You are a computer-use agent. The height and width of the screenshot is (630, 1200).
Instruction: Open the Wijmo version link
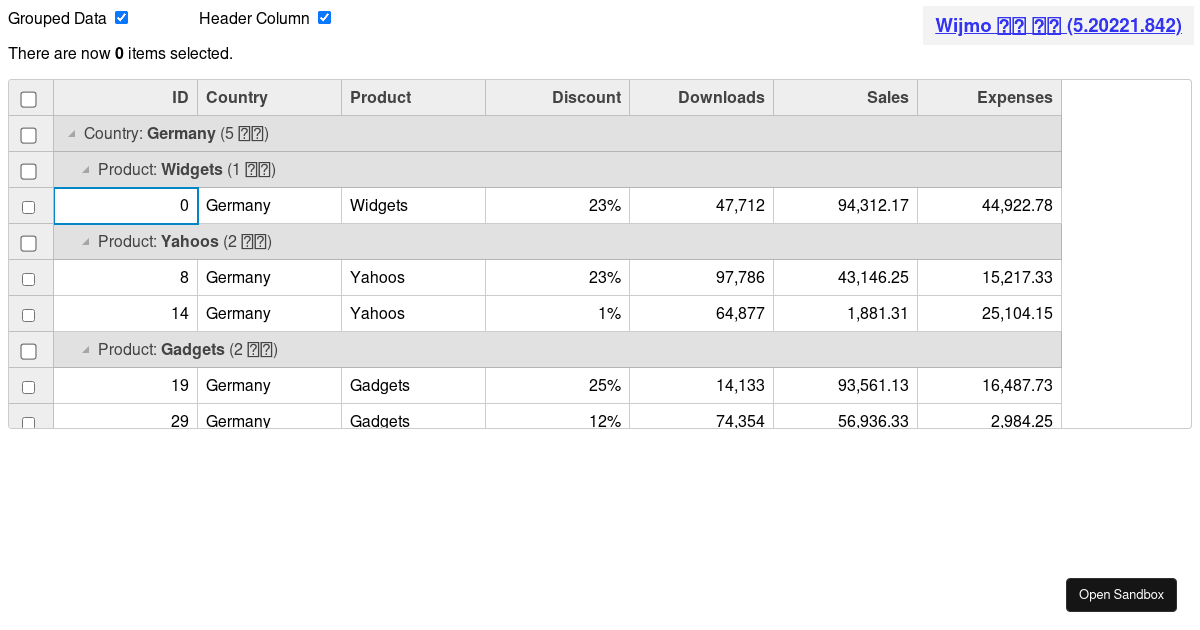click(x=1058, y=26)
